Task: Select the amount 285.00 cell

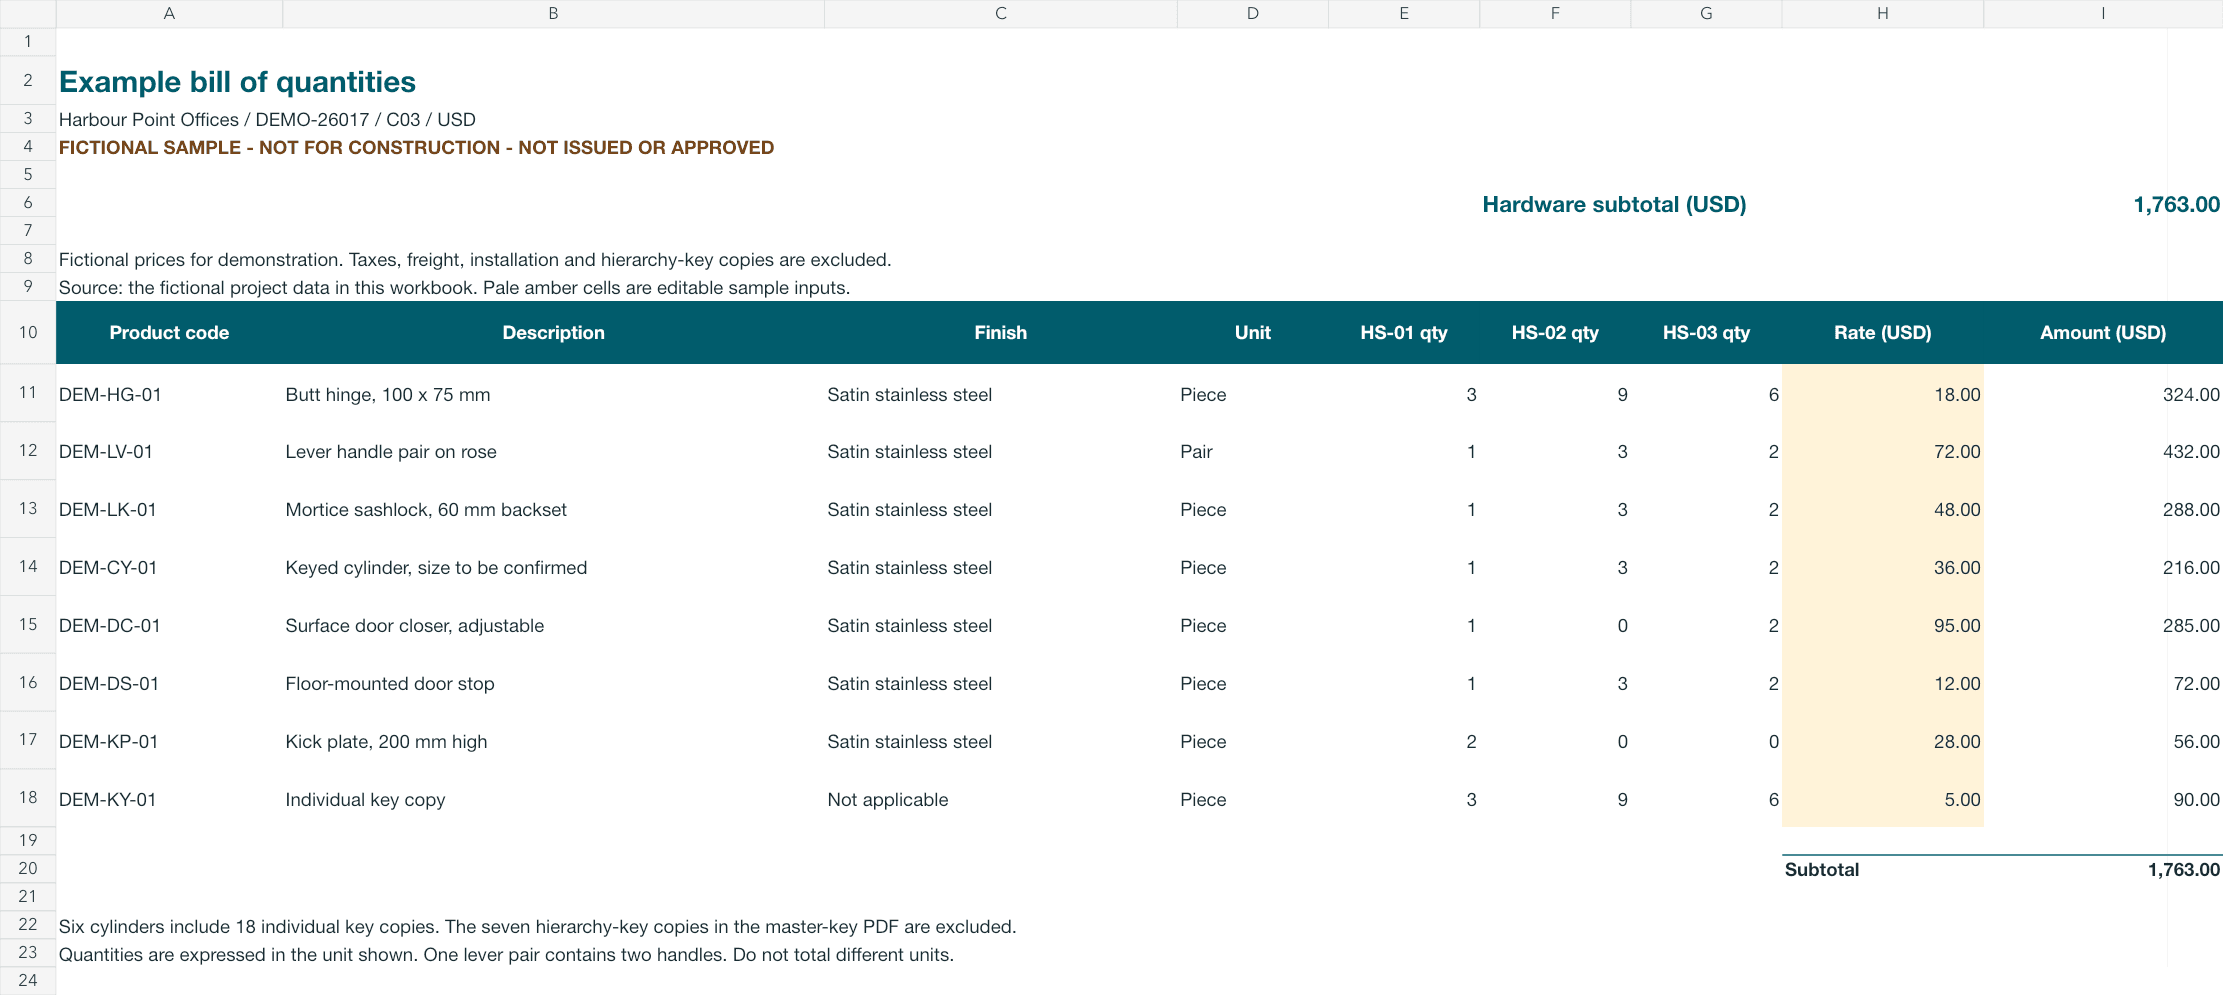Action: point(2103,625)
